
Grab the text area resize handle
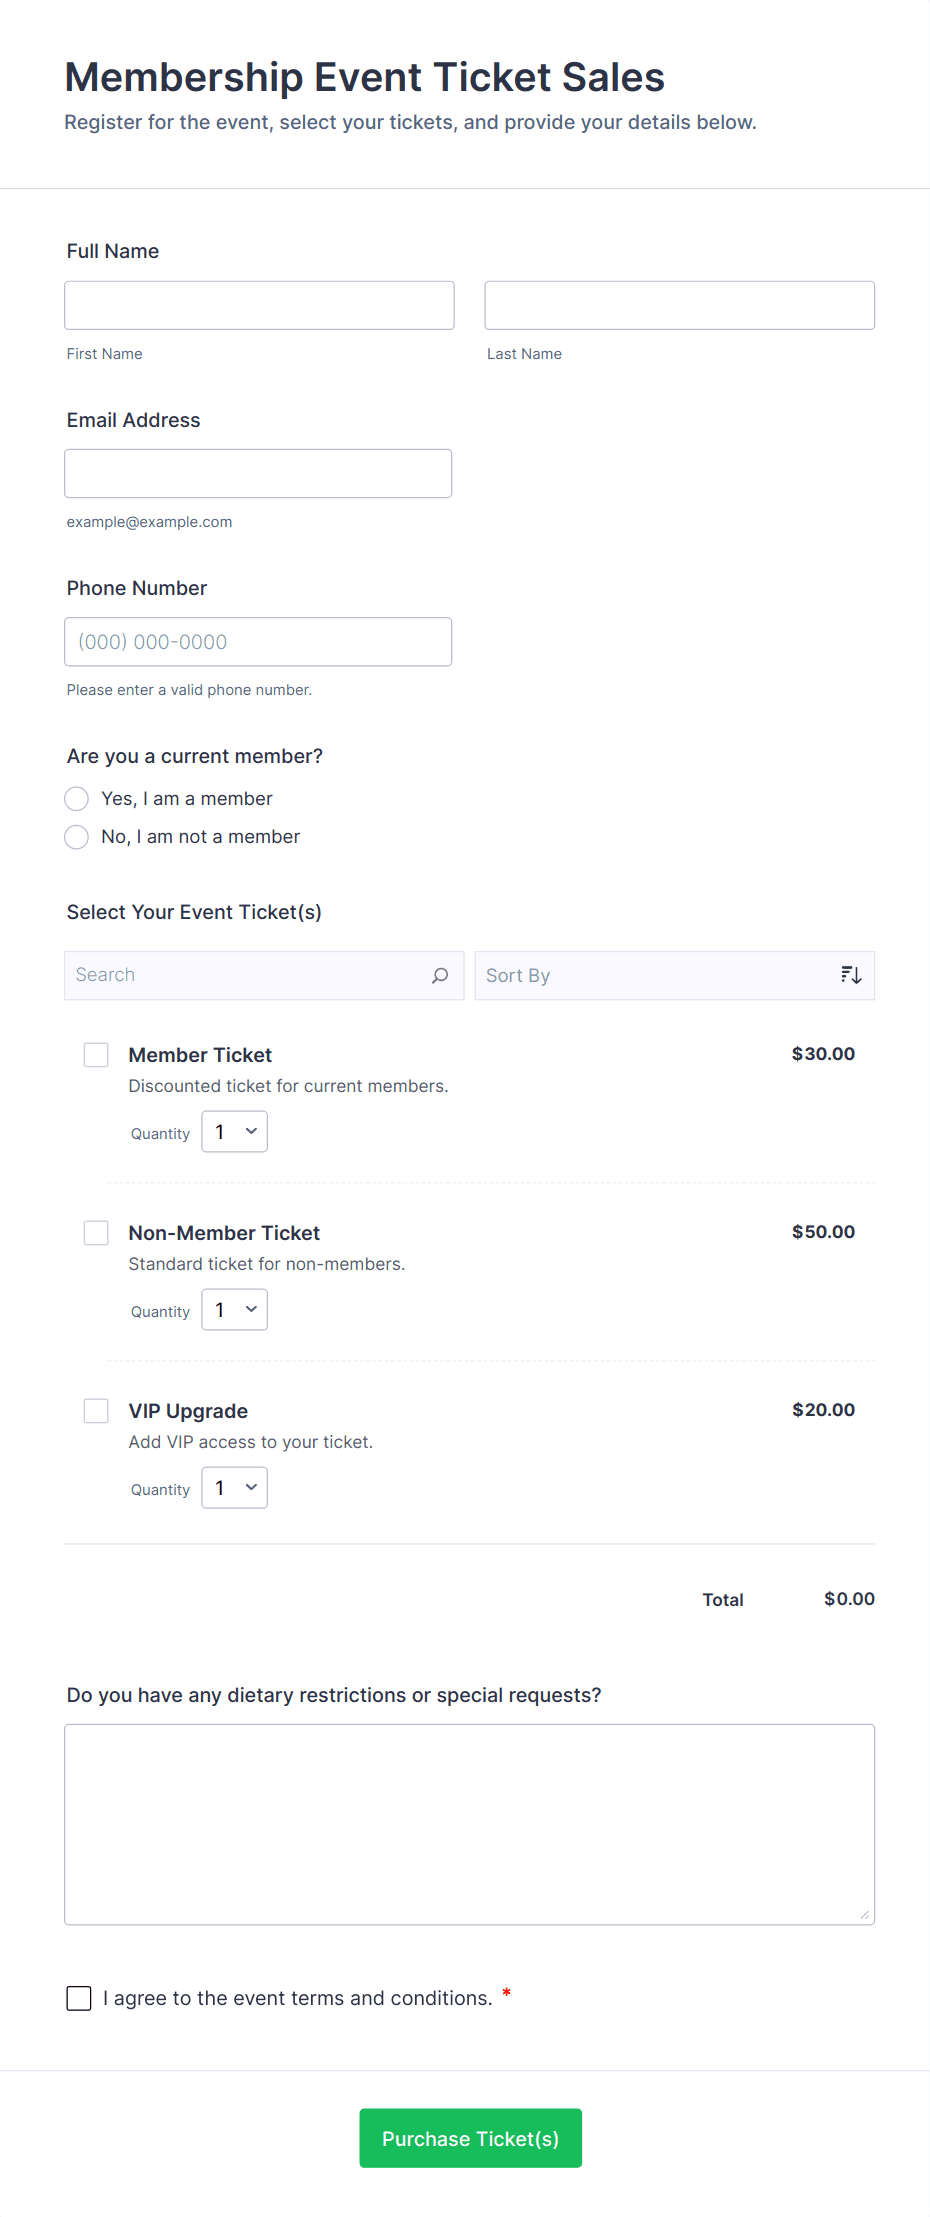tap(865, 1915)
